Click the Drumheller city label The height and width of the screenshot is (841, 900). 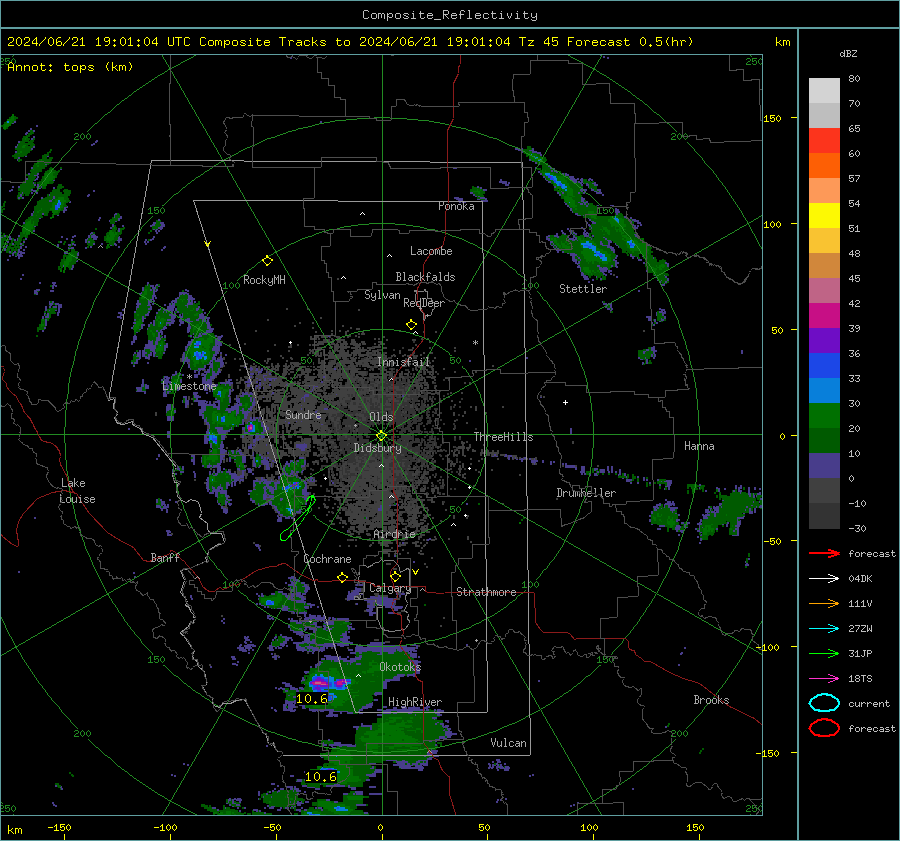[x=586, y=493]
